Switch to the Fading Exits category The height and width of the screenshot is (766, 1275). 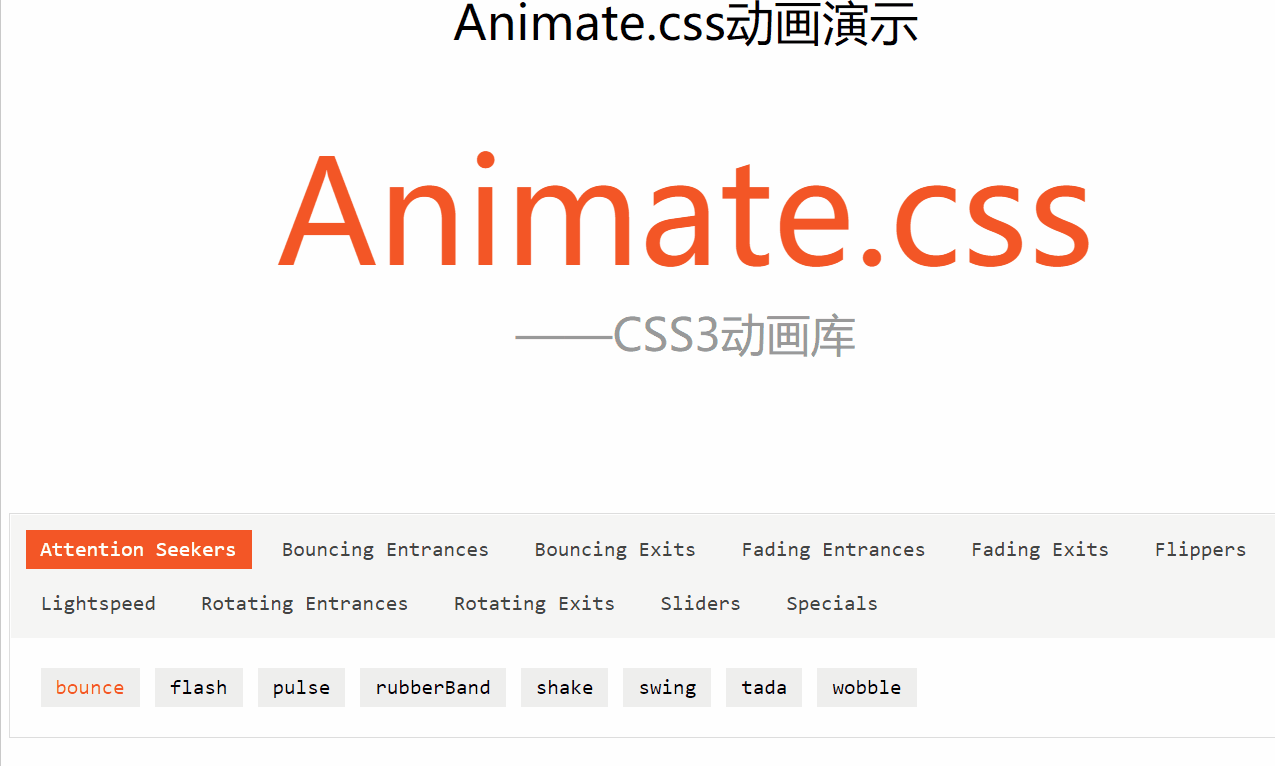pyautogui.click(x=1039, y=549)
